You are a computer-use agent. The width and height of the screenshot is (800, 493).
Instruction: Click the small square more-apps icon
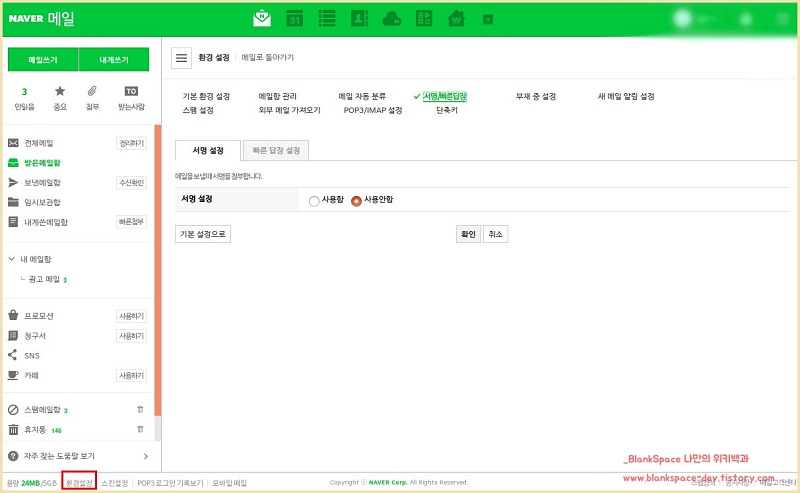tap(488, 19)
